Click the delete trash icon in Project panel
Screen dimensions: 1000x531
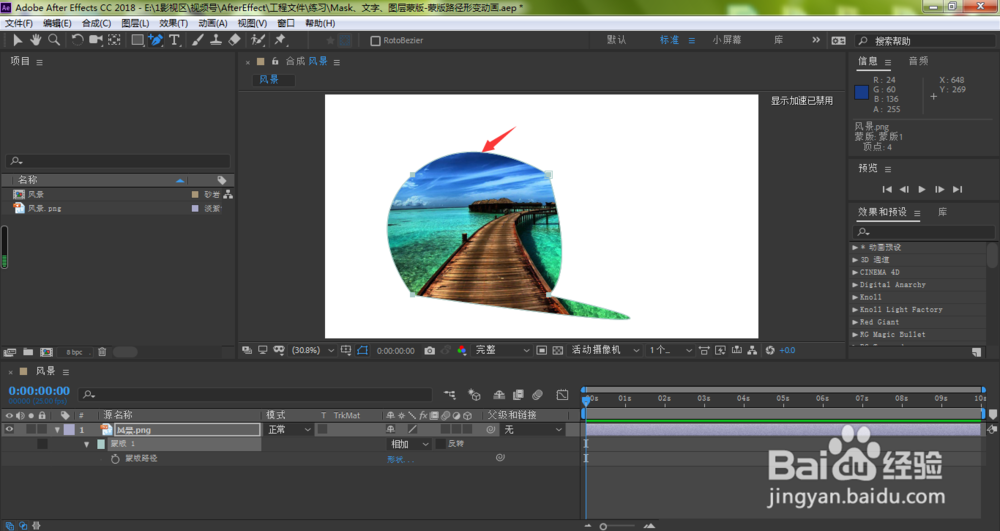coord(102,352)
